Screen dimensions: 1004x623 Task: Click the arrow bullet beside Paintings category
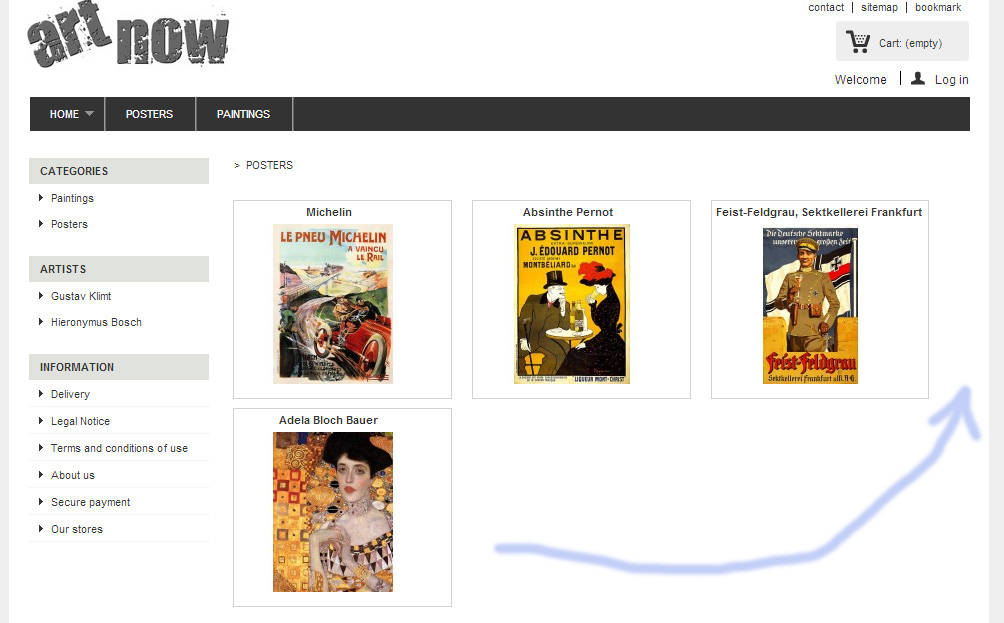(x=41, y=198)
